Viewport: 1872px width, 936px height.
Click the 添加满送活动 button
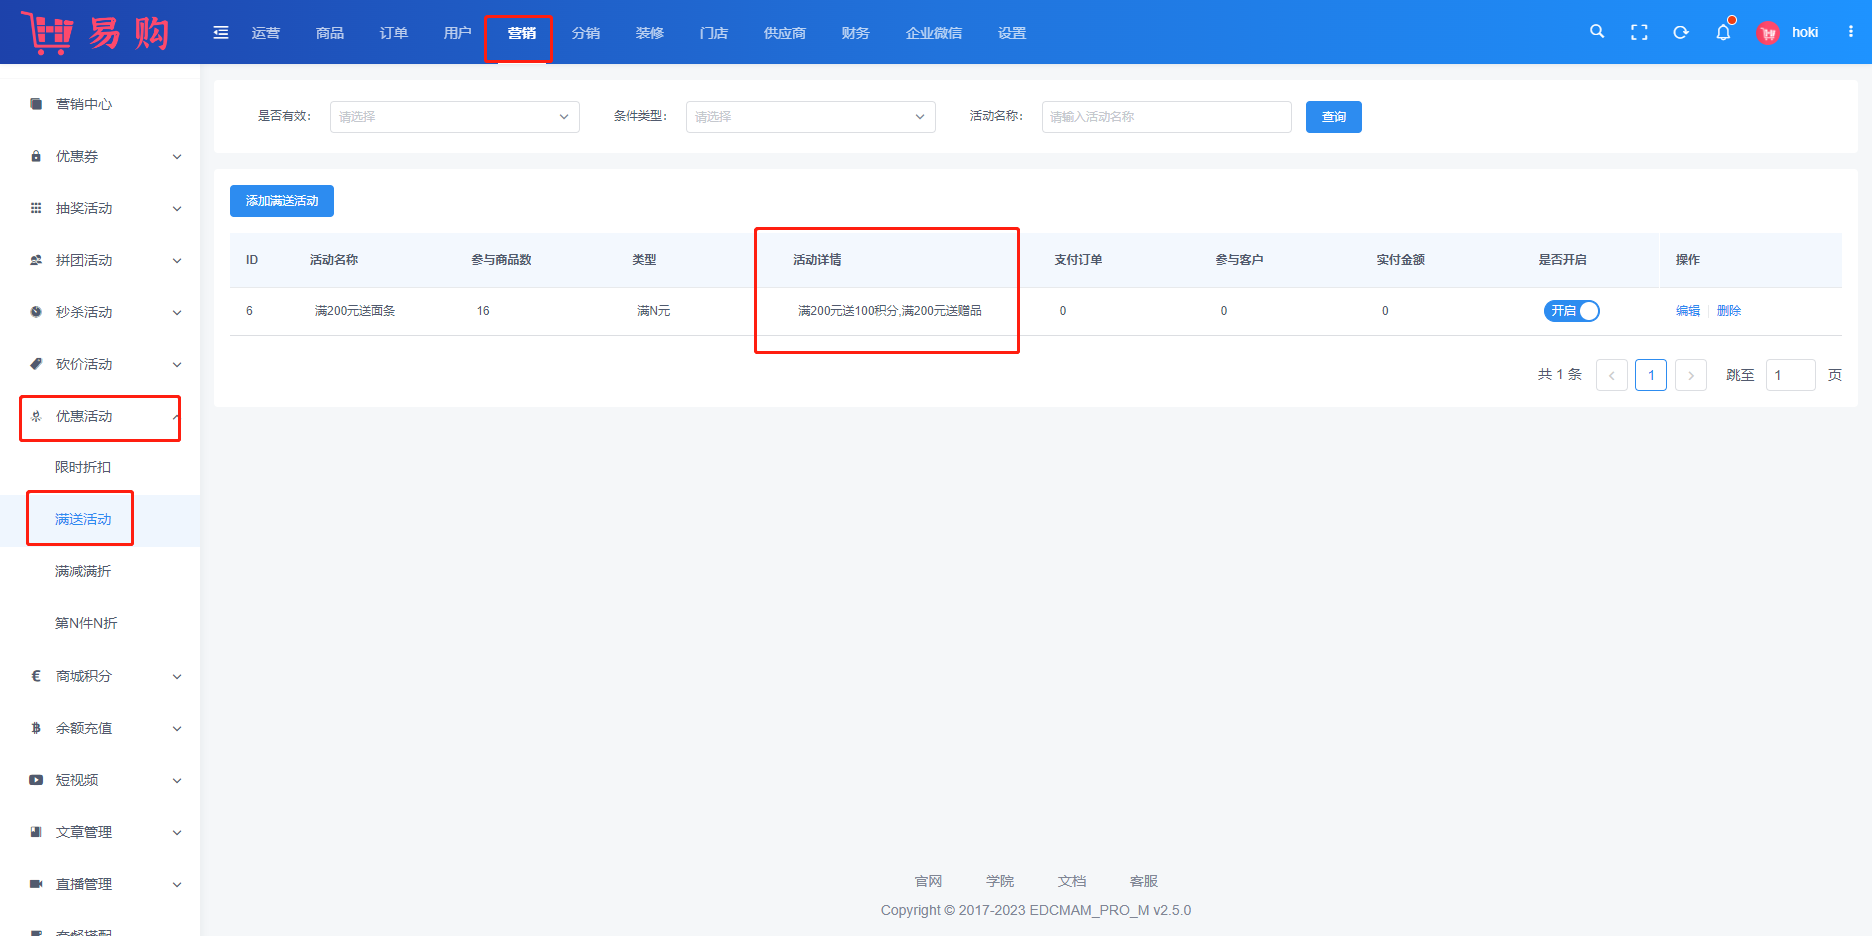(282, 201)
